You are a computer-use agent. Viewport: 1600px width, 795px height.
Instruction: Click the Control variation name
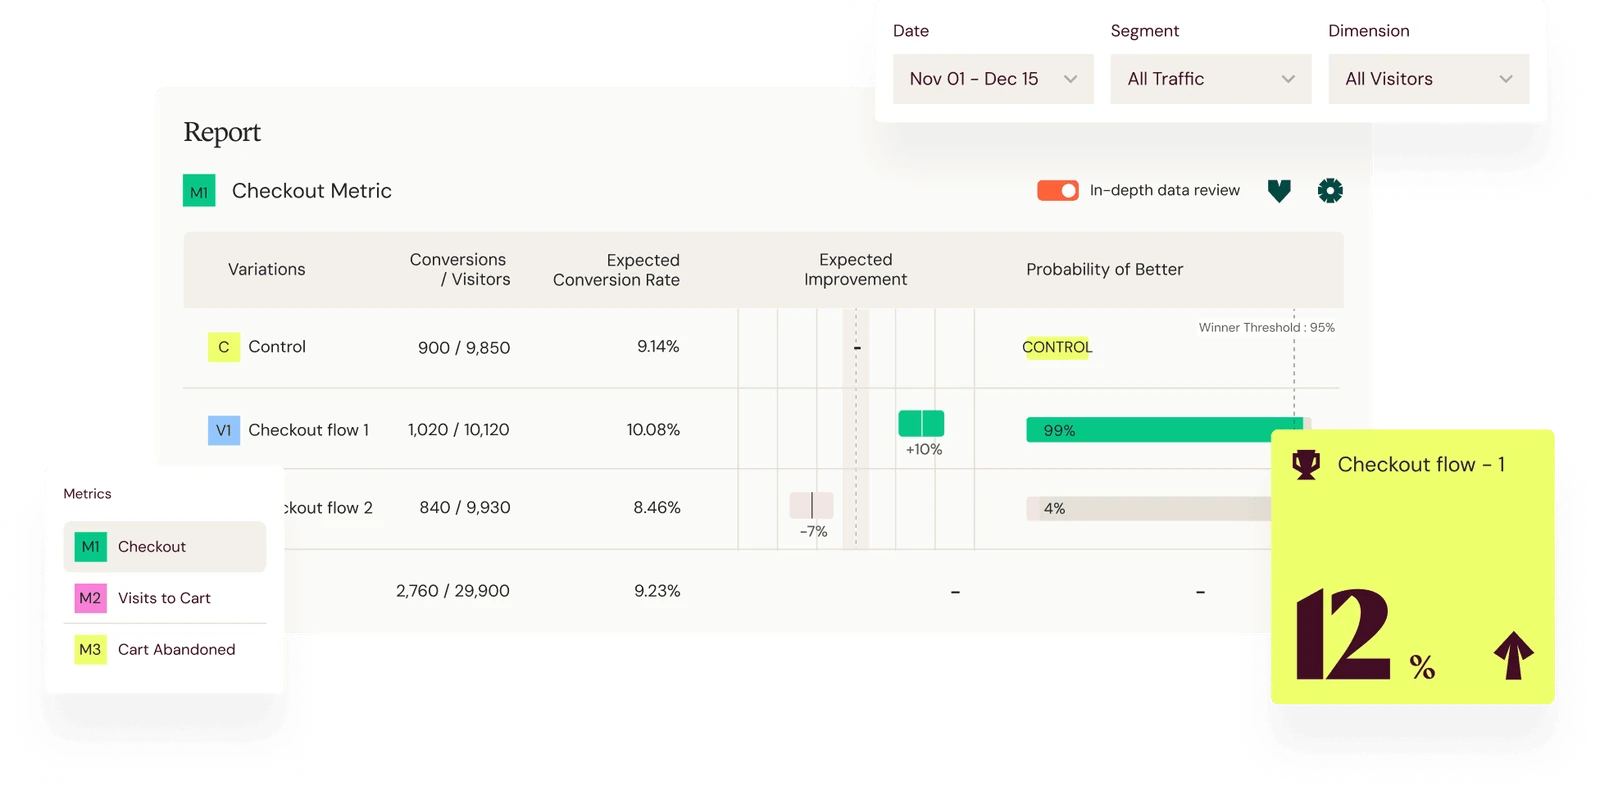[x=277, y=347]
